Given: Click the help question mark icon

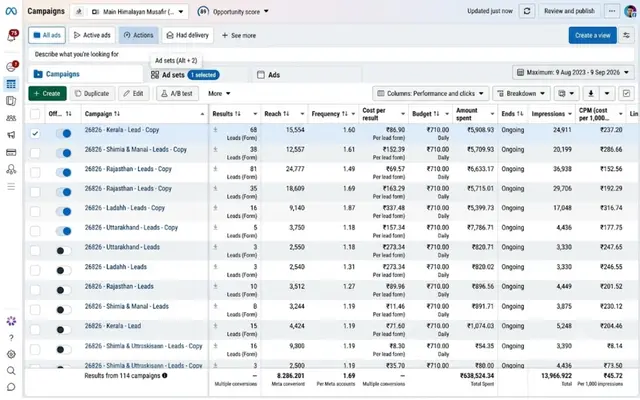Looking at the screenshot, I should tap(11, 338).
